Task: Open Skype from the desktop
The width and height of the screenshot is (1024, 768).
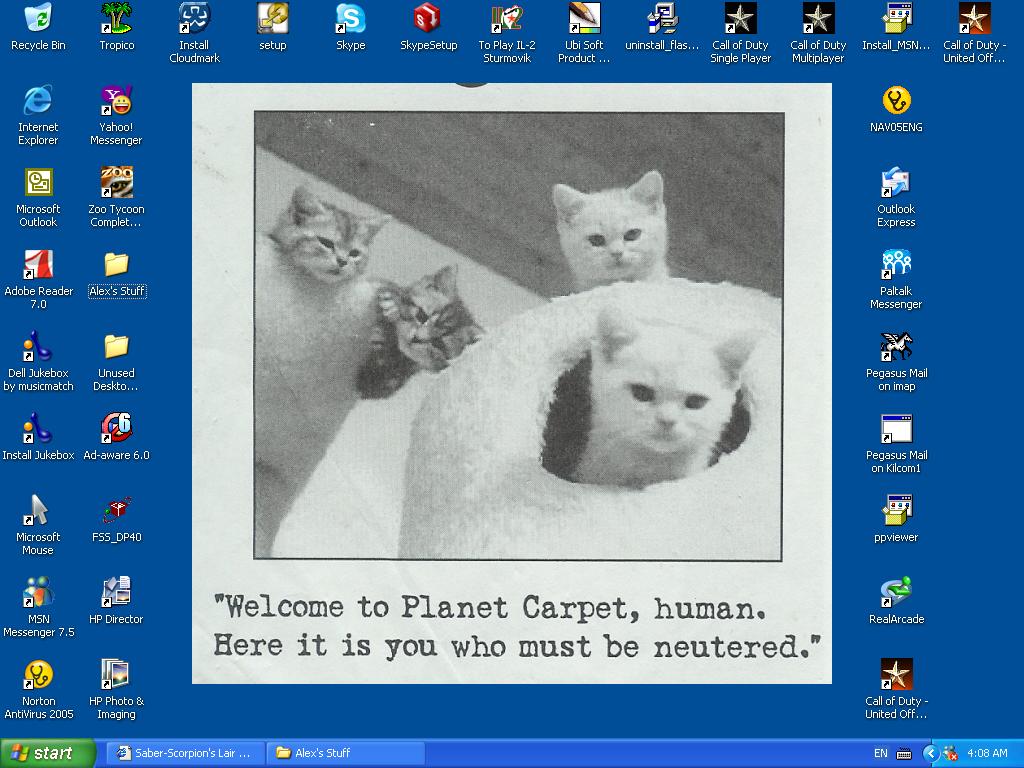Action: [350, 22]
